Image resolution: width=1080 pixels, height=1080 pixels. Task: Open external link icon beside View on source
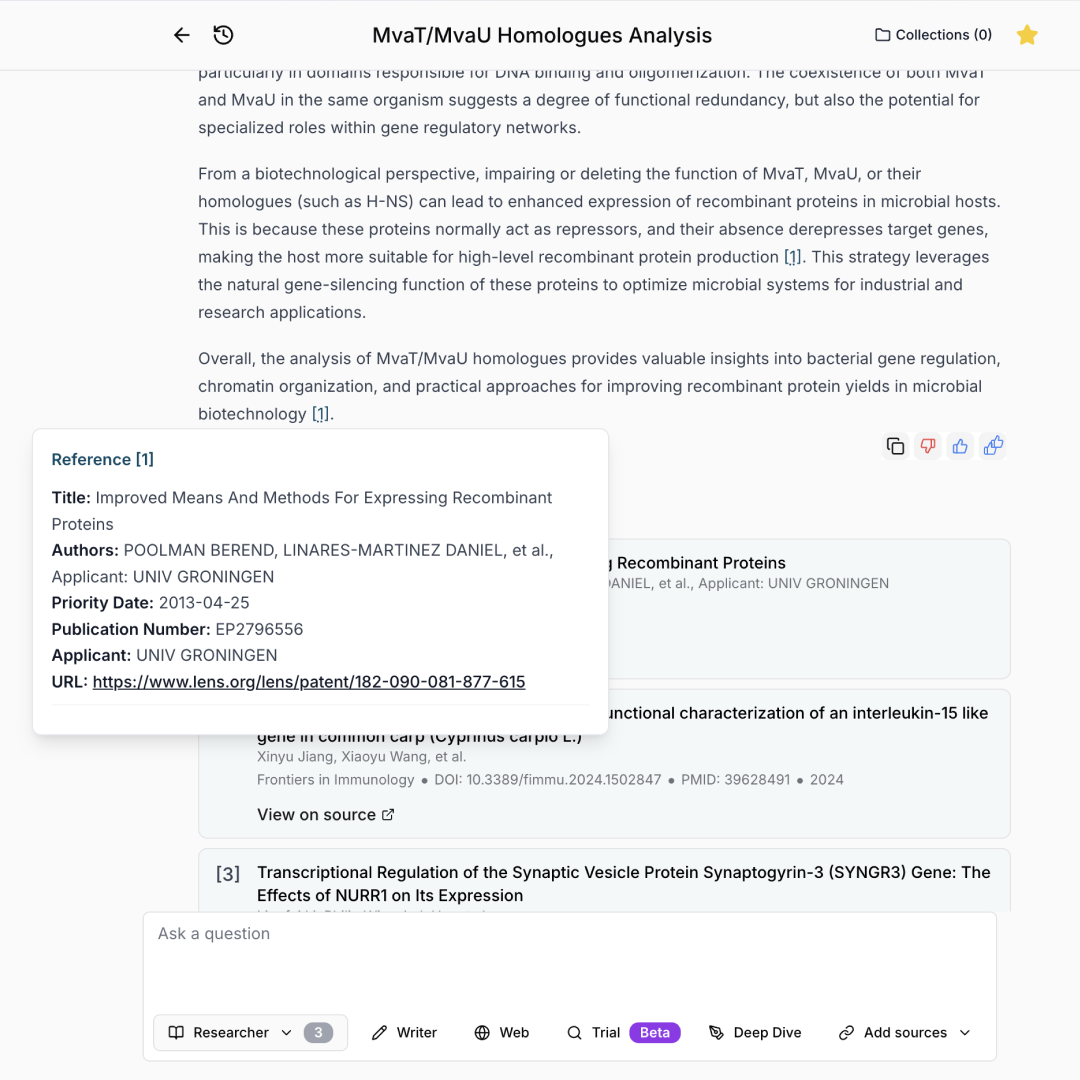(x=388, y=815)
